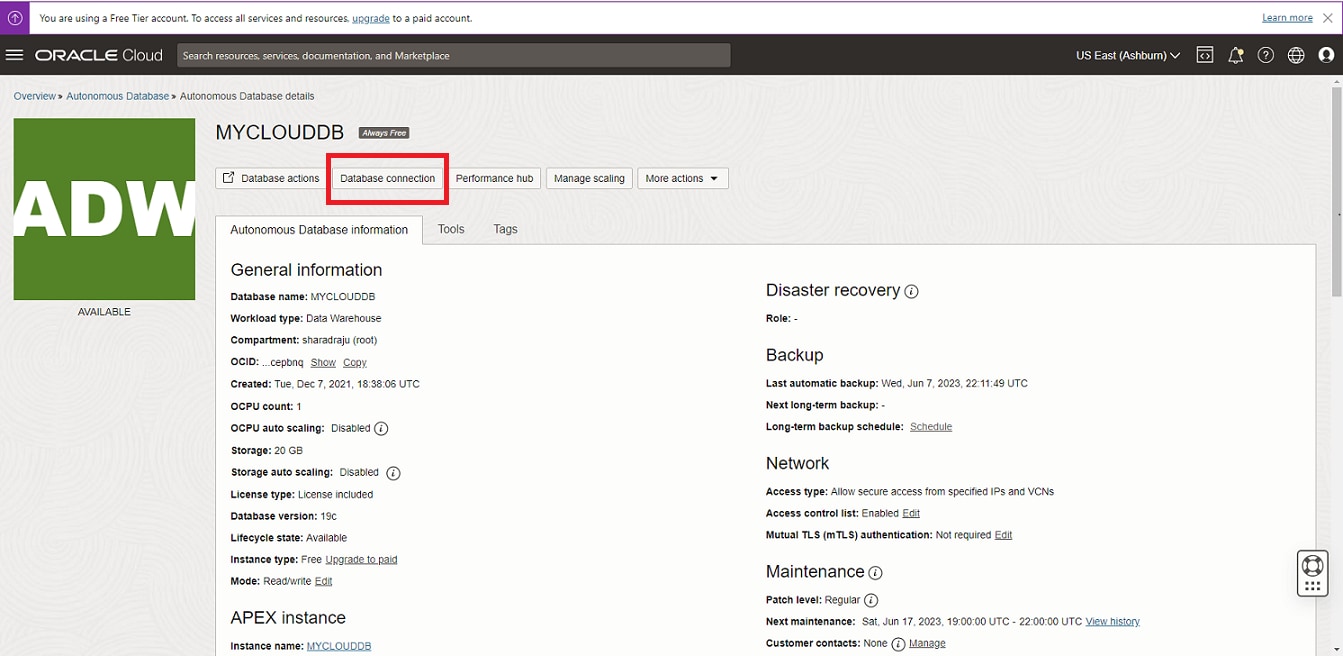The image size is (1343, 656).
Task: Open the navigation hamburger menu icon
Action: pyautogui.click(x=15, y=55)
